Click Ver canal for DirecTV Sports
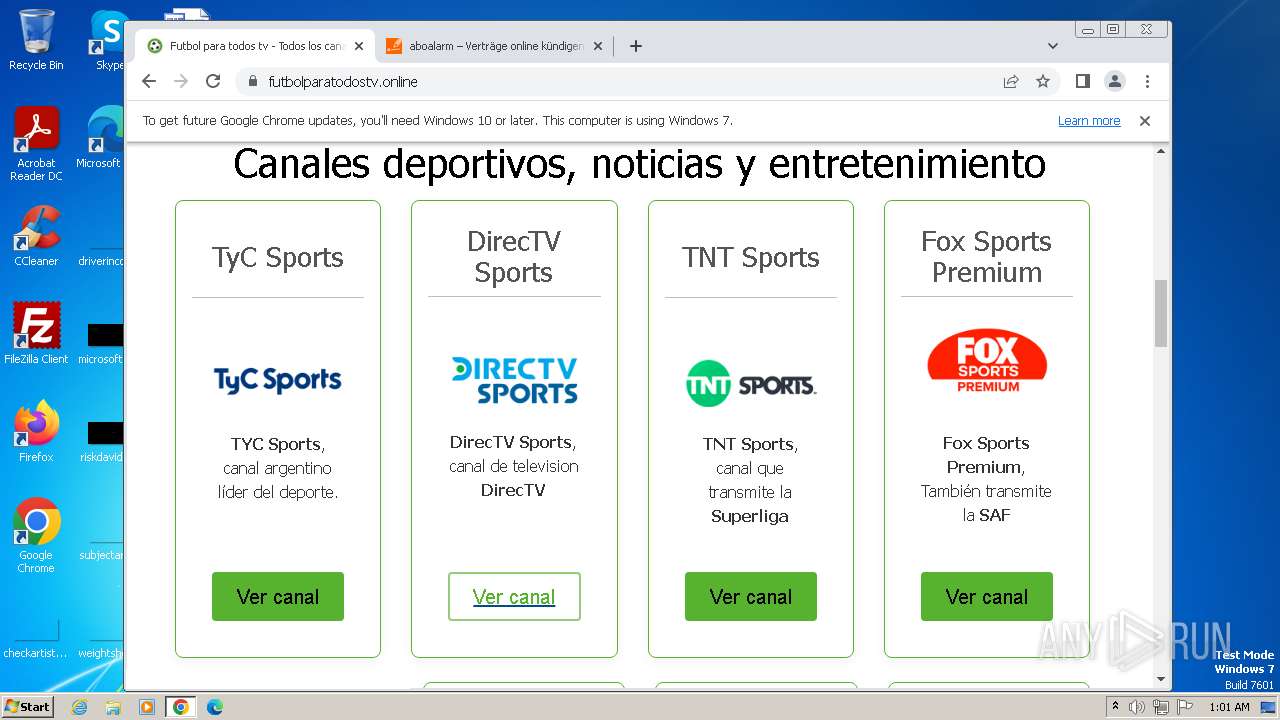Viewport: 1280px width, 720px height. [x=514, y=597]
